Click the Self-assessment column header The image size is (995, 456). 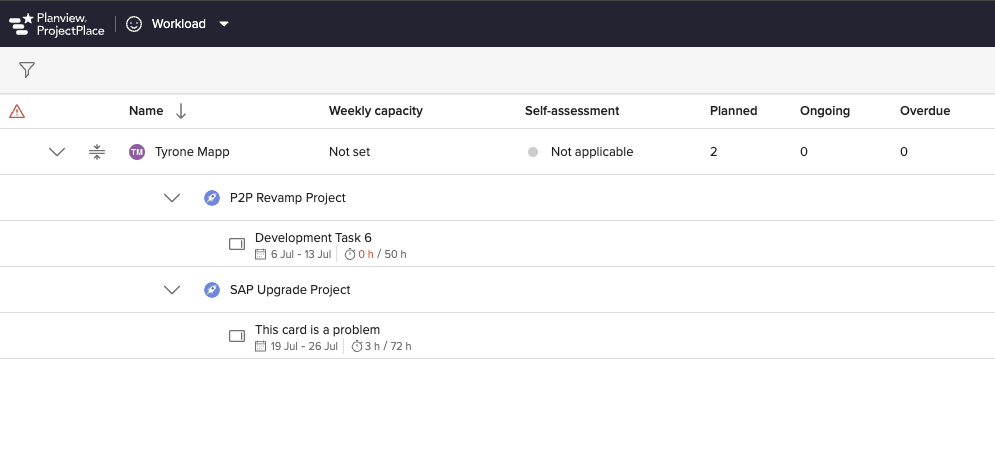pyautogui.click(x=572, y=111)
